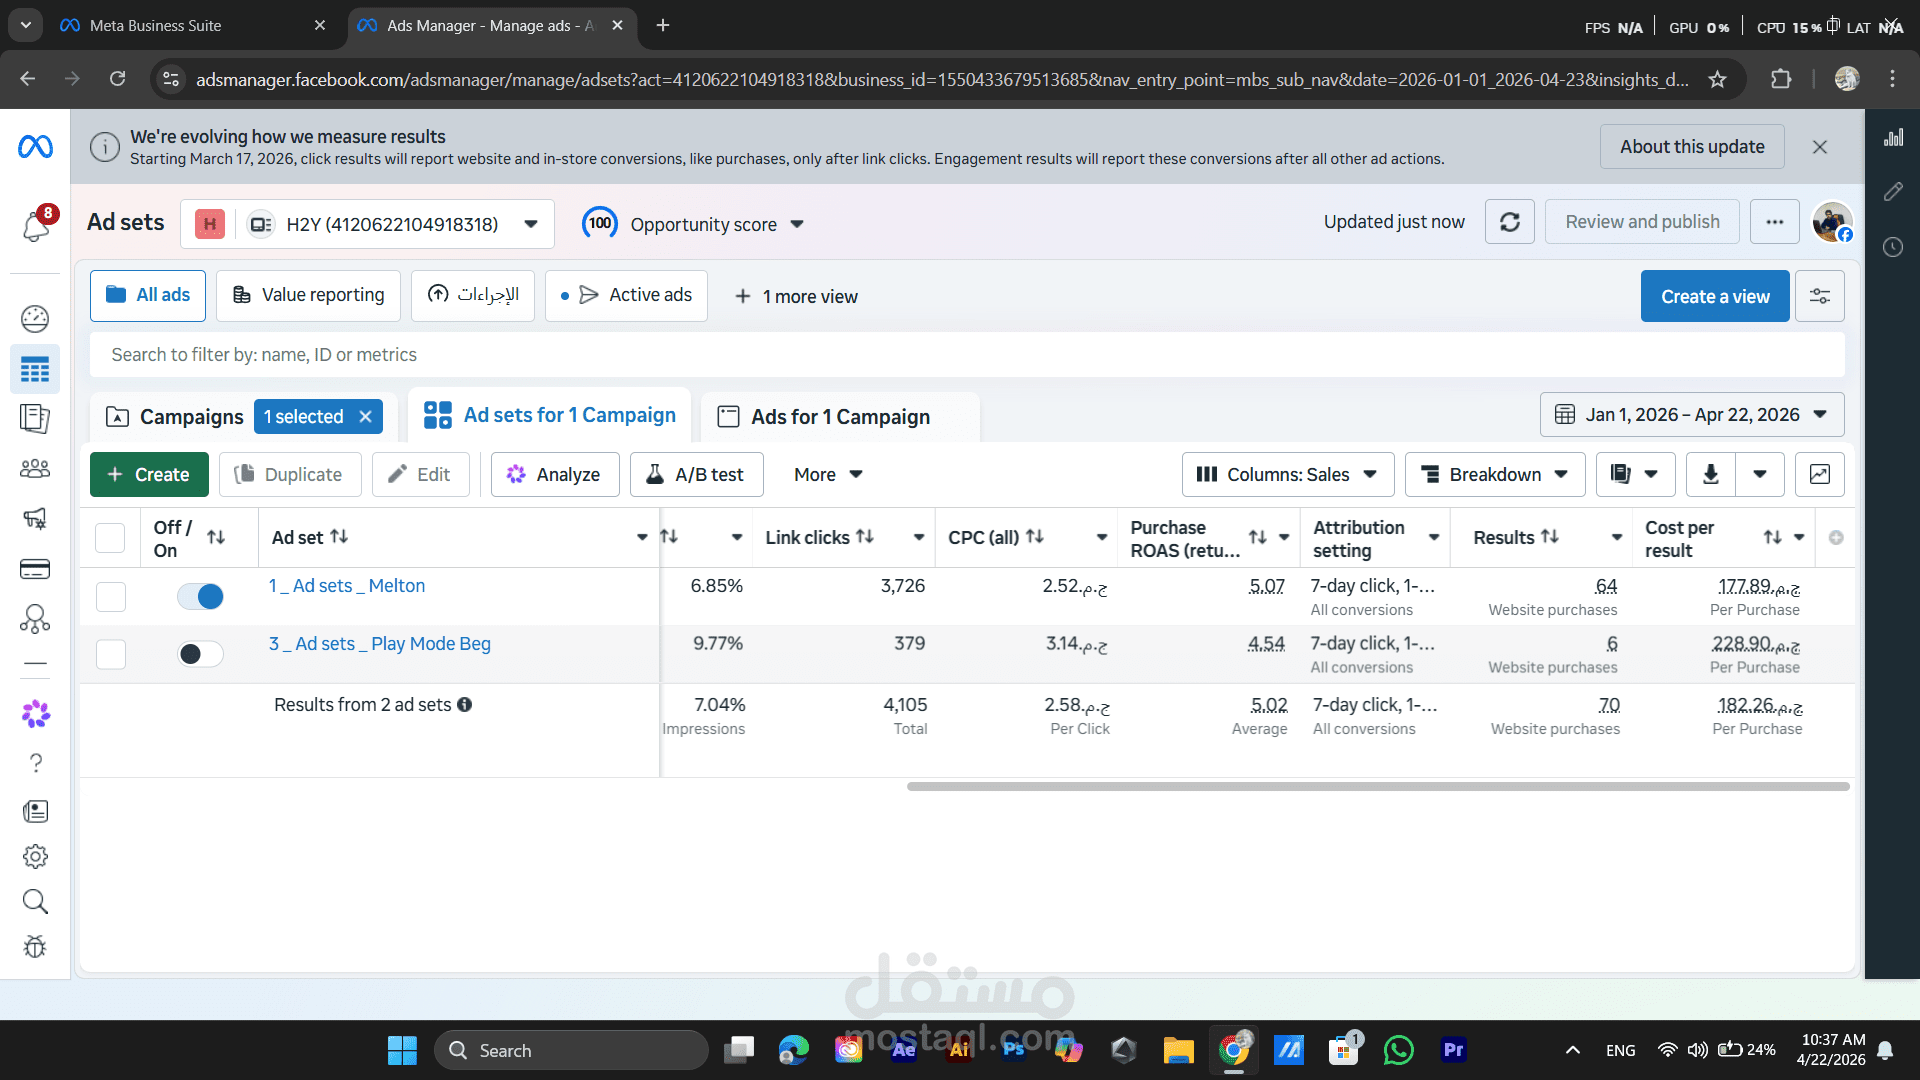Viewport: 1920px width, 1080px height.
Task: Click the About this update button
Action: tap(1692, 147)
